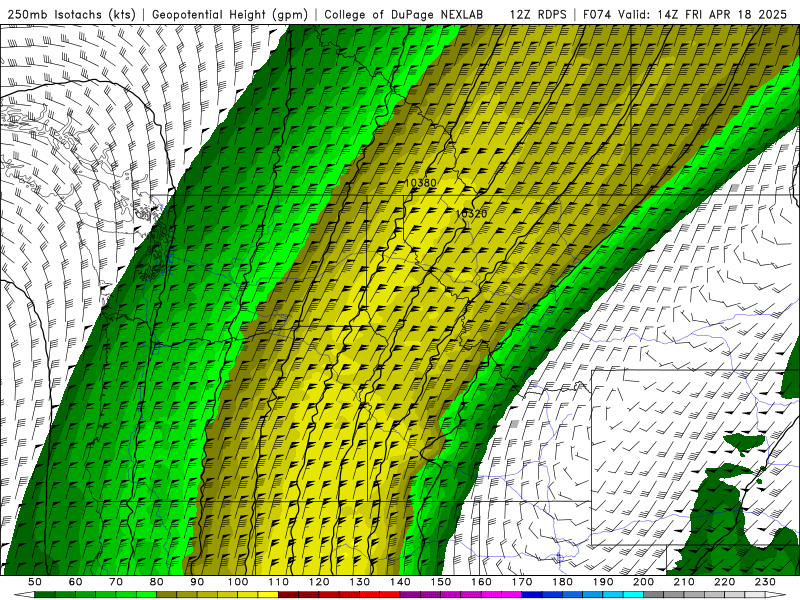Click the 'College of DuPage NEXLAB' label
This screenshot has height=600, width=800.
404,14
